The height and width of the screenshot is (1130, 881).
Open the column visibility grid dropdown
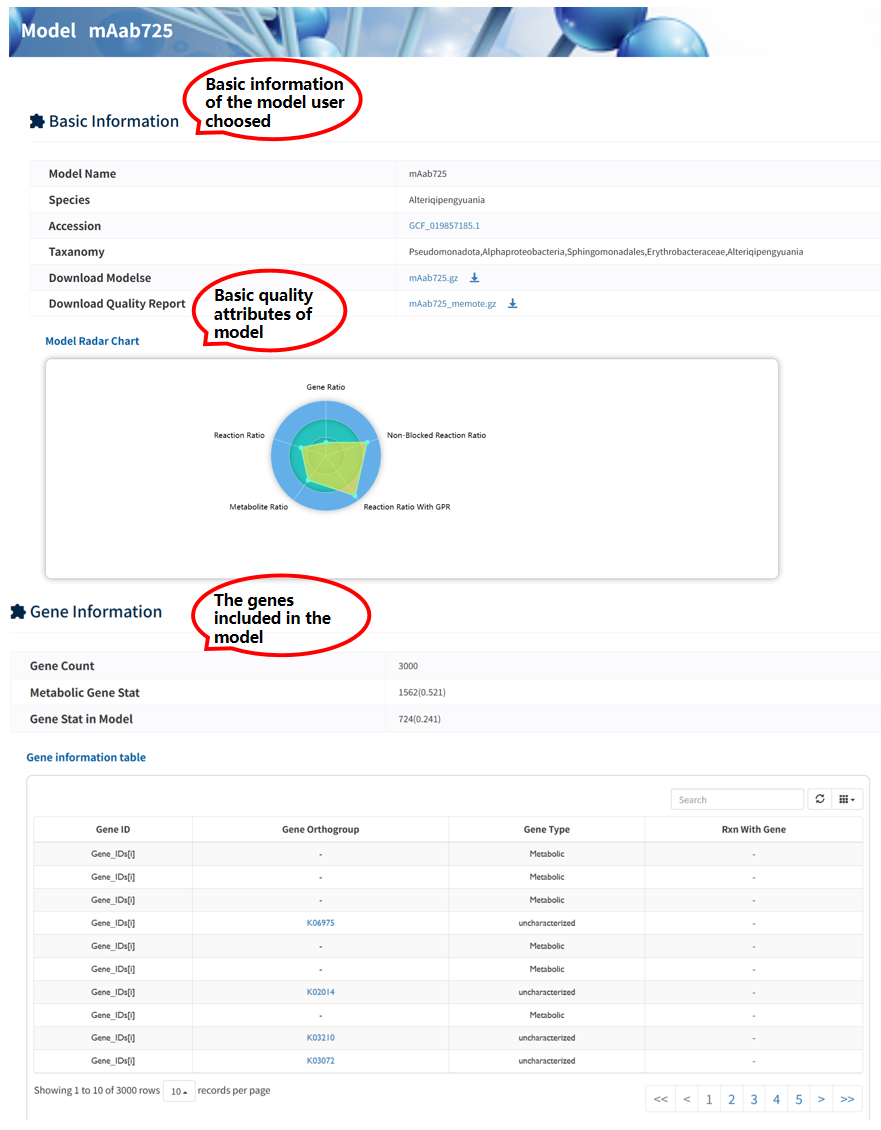(x=847, y=799)
